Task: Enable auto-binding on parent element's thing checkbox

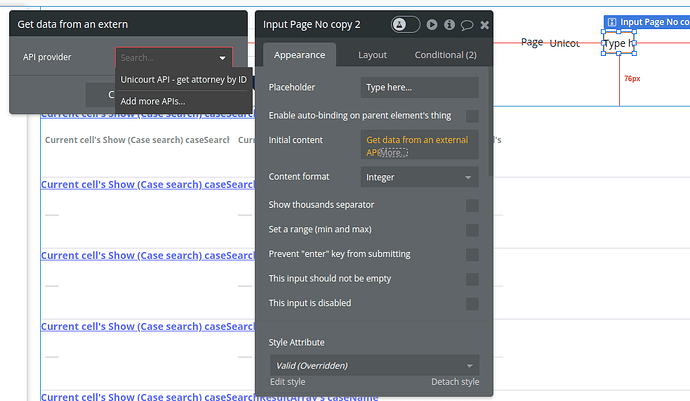Action: [472, 116]
